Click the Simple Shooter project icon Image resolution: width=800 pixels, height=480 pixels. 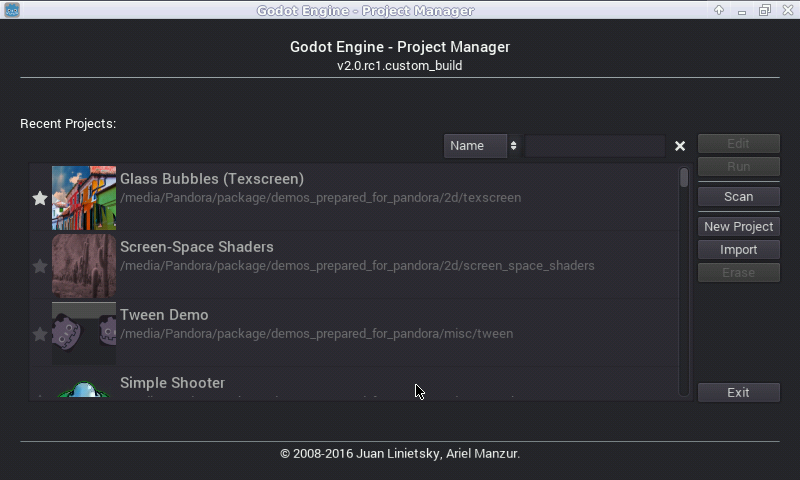84,389
